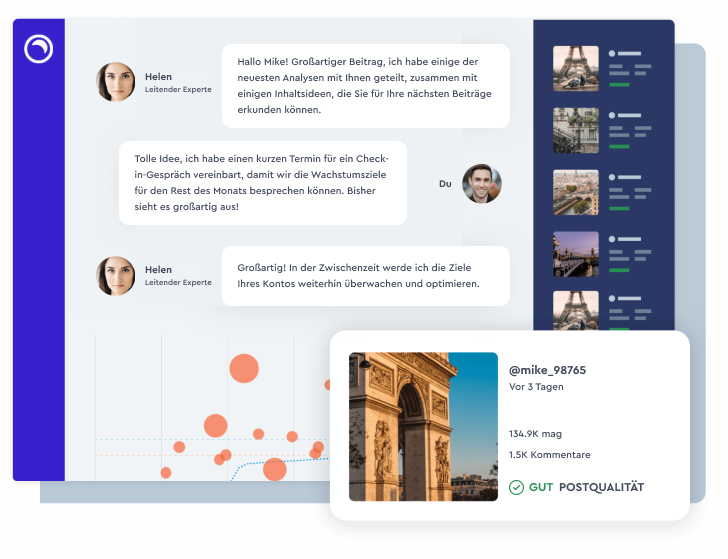Click the '1.5K Kommentare' comments count
Screen dimensions: 728x559
[549, 455]
